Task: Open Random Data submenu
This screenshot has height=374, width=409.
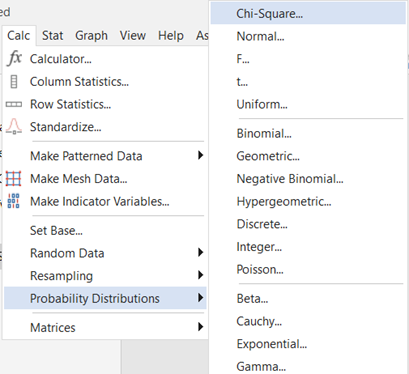Action: [105, 253]
